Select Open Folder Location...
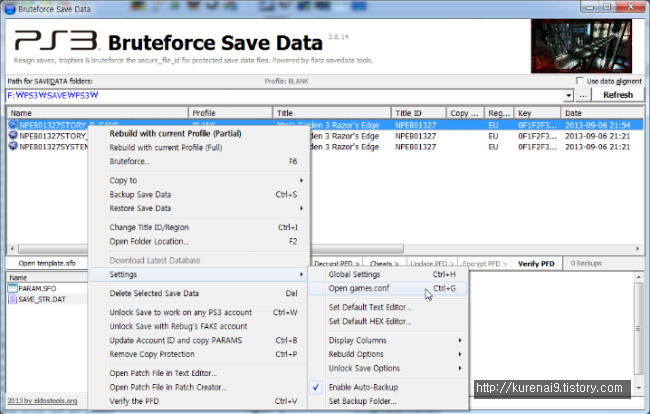The height and width of the screenshot is (414, 650). coord(149,241)
